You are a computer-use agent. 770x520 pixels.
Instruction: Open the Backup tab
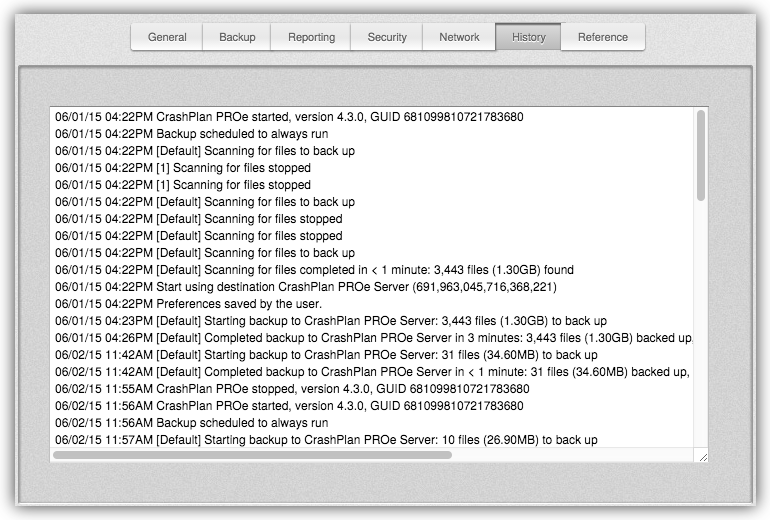click(237, 37)
